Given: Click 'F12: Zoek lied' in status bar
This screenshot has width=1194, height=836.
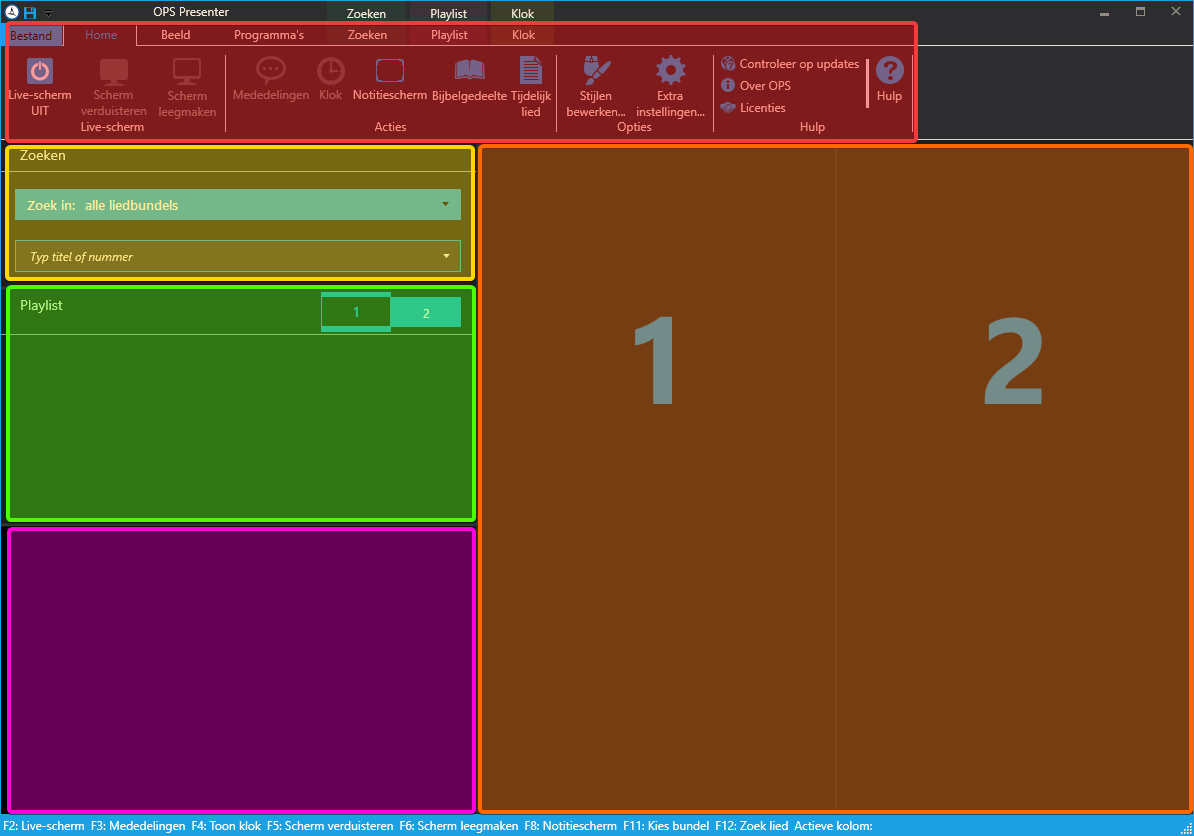Looking at the screenshot, I should [752, 826].
